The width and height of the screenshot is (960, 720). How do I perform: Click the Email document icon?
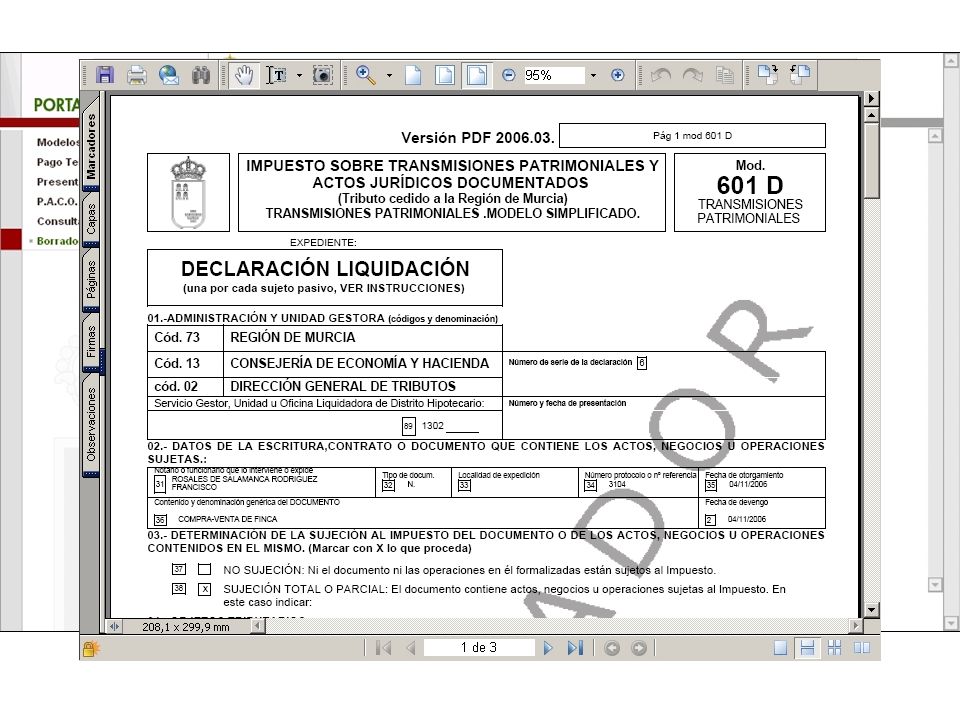coord(169,75)
